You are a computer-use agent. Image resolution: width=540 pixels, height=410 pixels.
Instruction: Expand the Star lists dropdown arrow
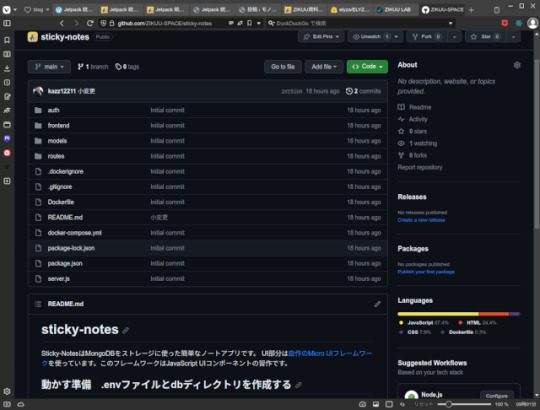[x=513, y=36]
